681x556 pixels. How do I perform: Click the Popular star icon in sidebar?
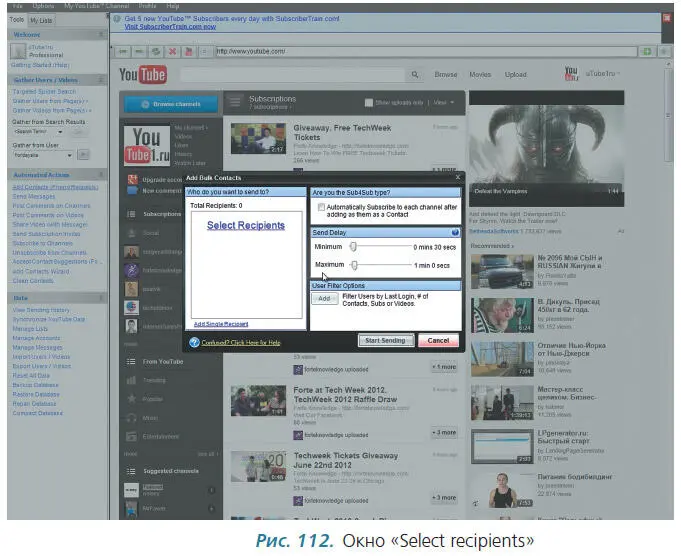(x=132, y=398)
